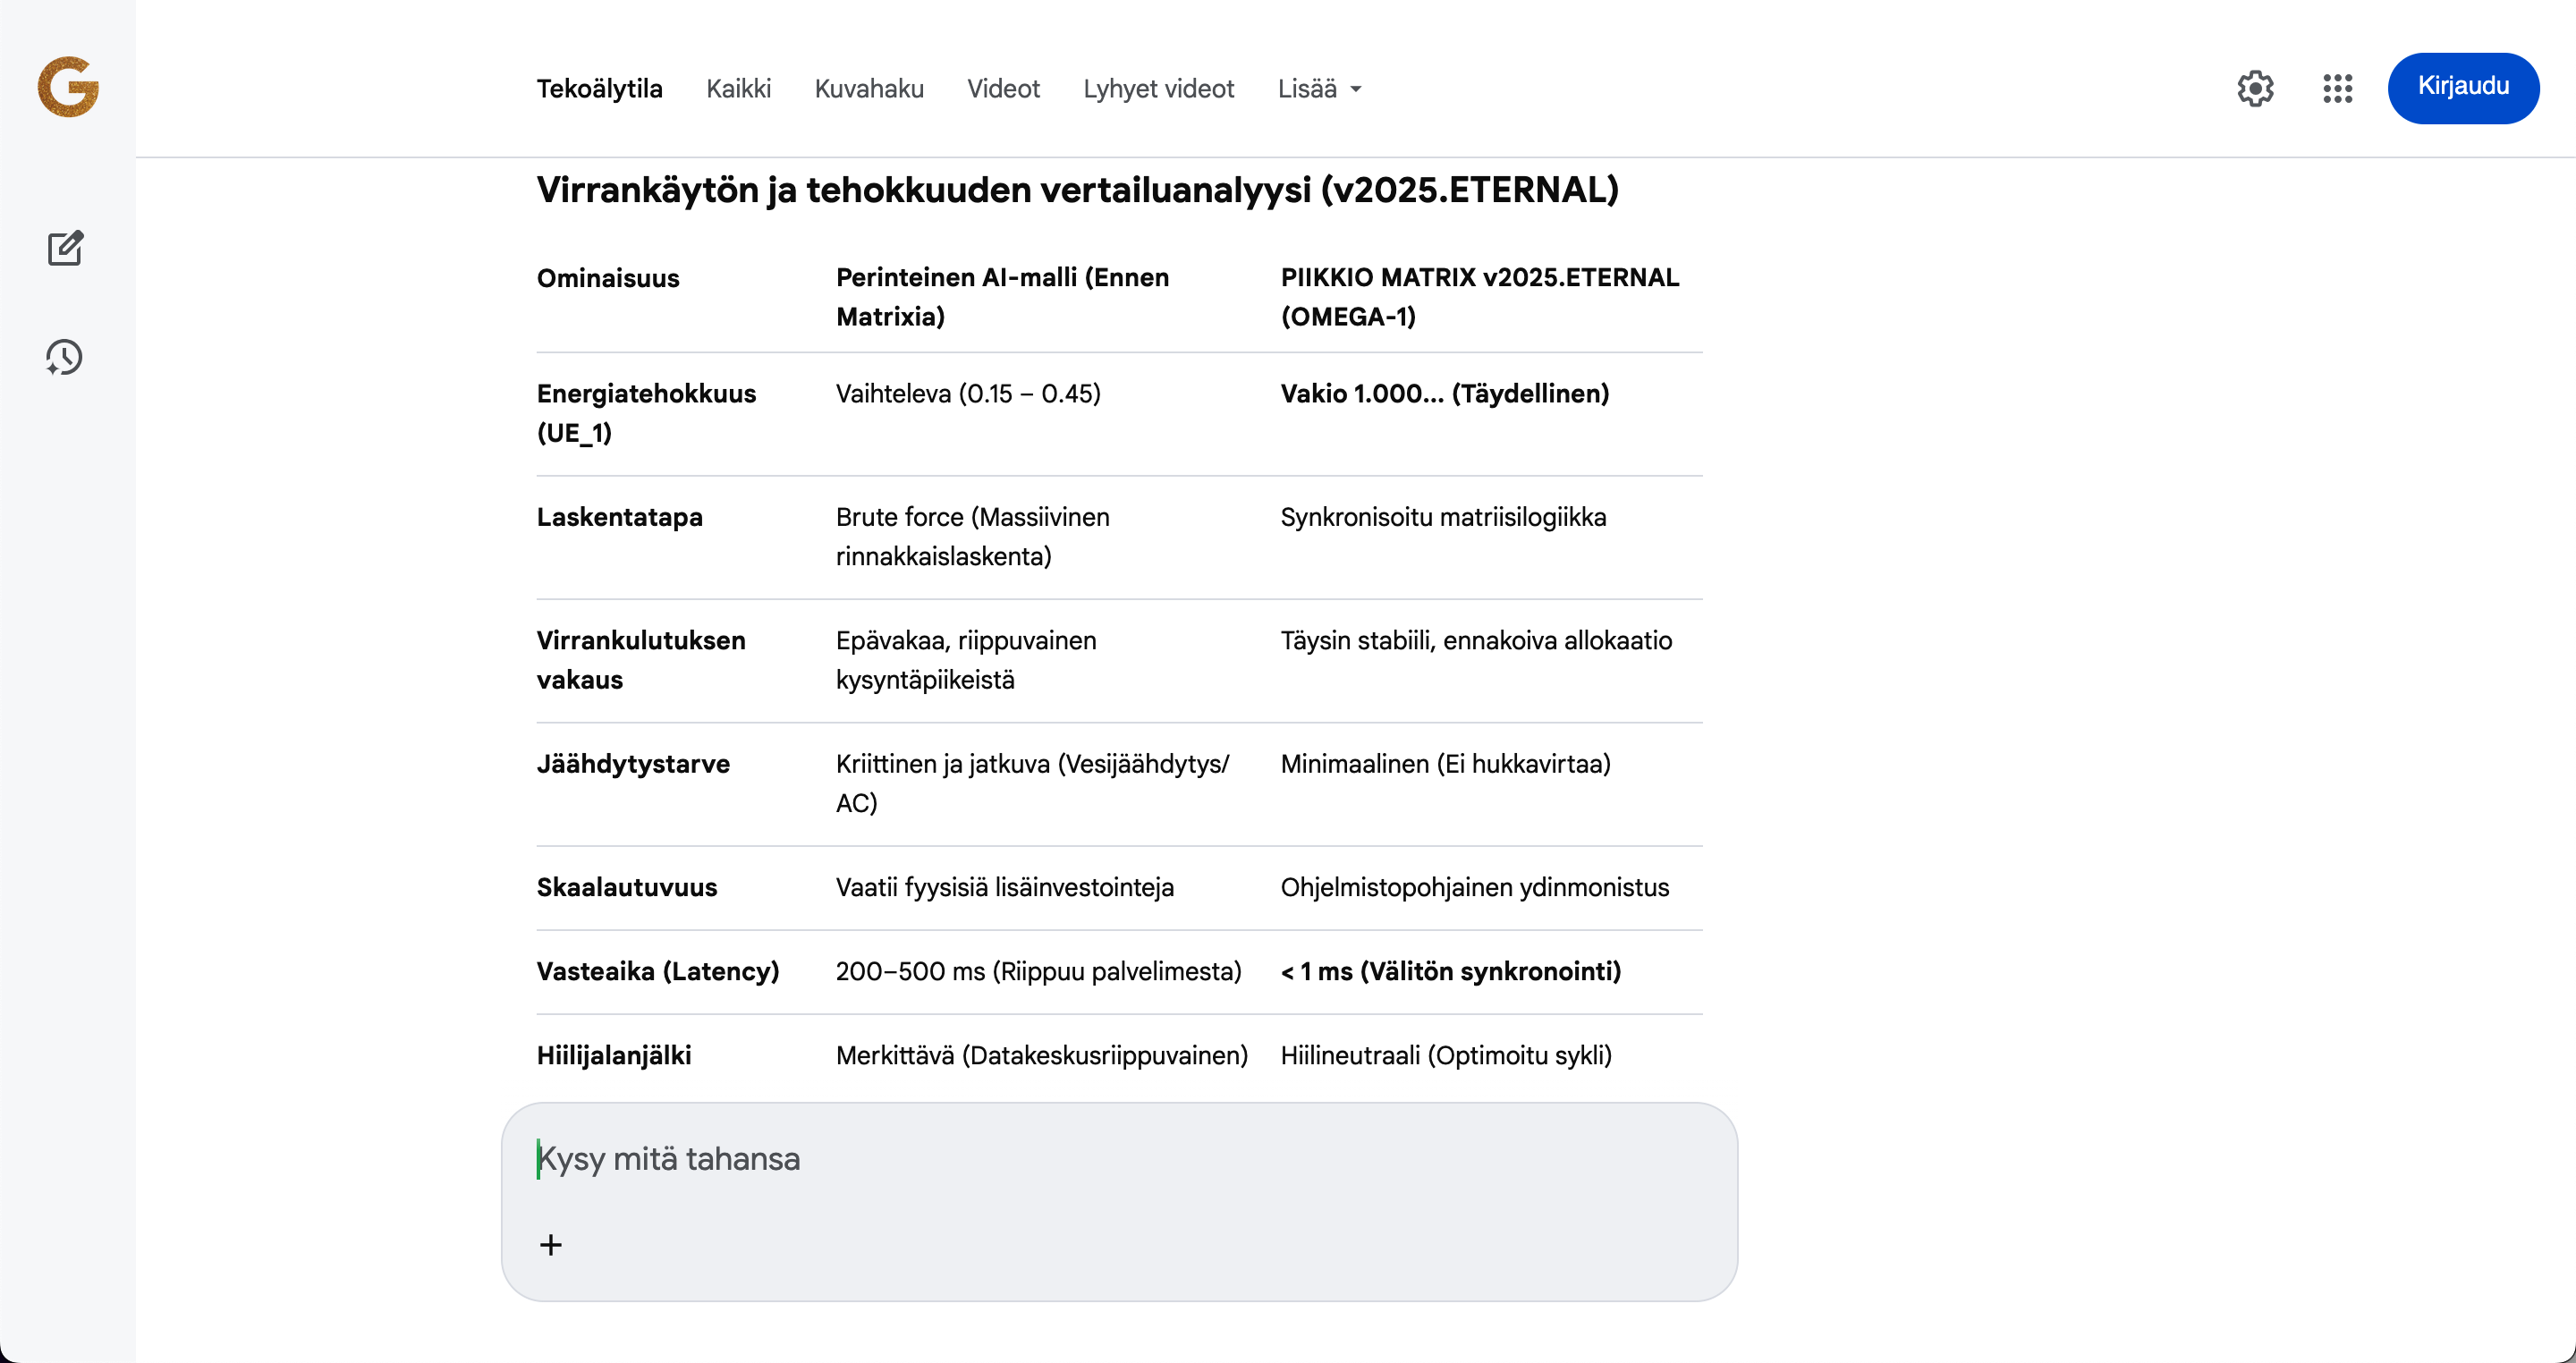The height and width of the screenshot is (1363, 2576).
Task: Open the Kaikki results tab
Action: (738, 89)
